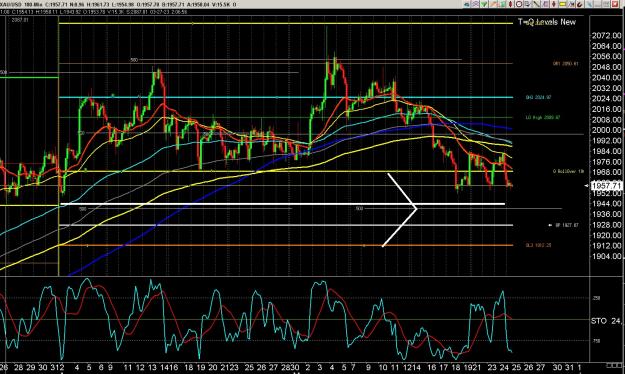Click the scroll buttons at the chart's bottom-right corner
This screenshot has width=625, height=374.
[x=614, y=365]
